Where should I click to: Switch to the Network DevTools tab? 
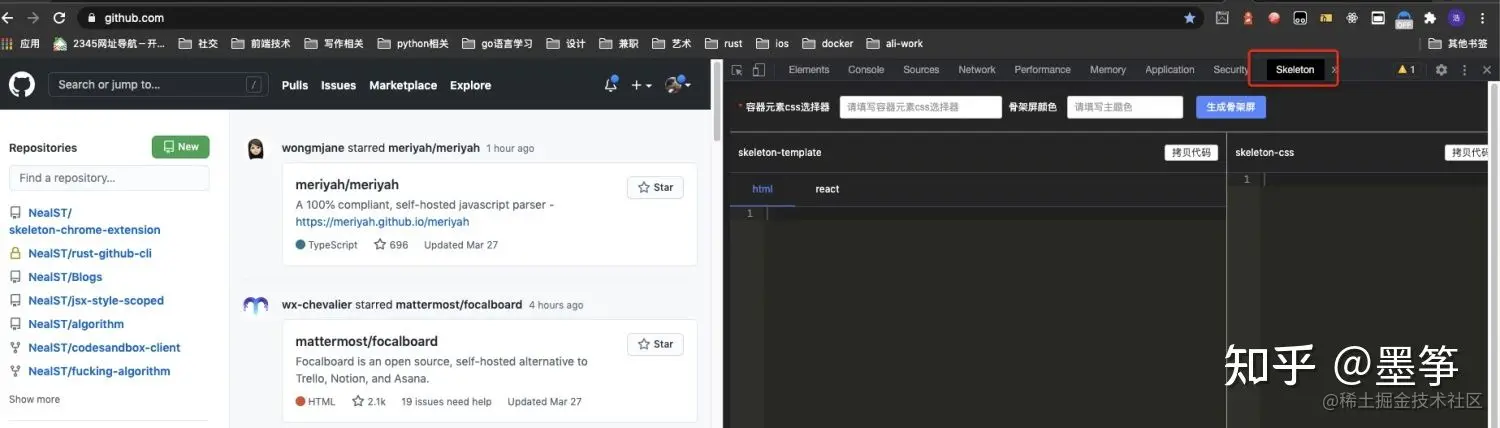tap(977, 70)
